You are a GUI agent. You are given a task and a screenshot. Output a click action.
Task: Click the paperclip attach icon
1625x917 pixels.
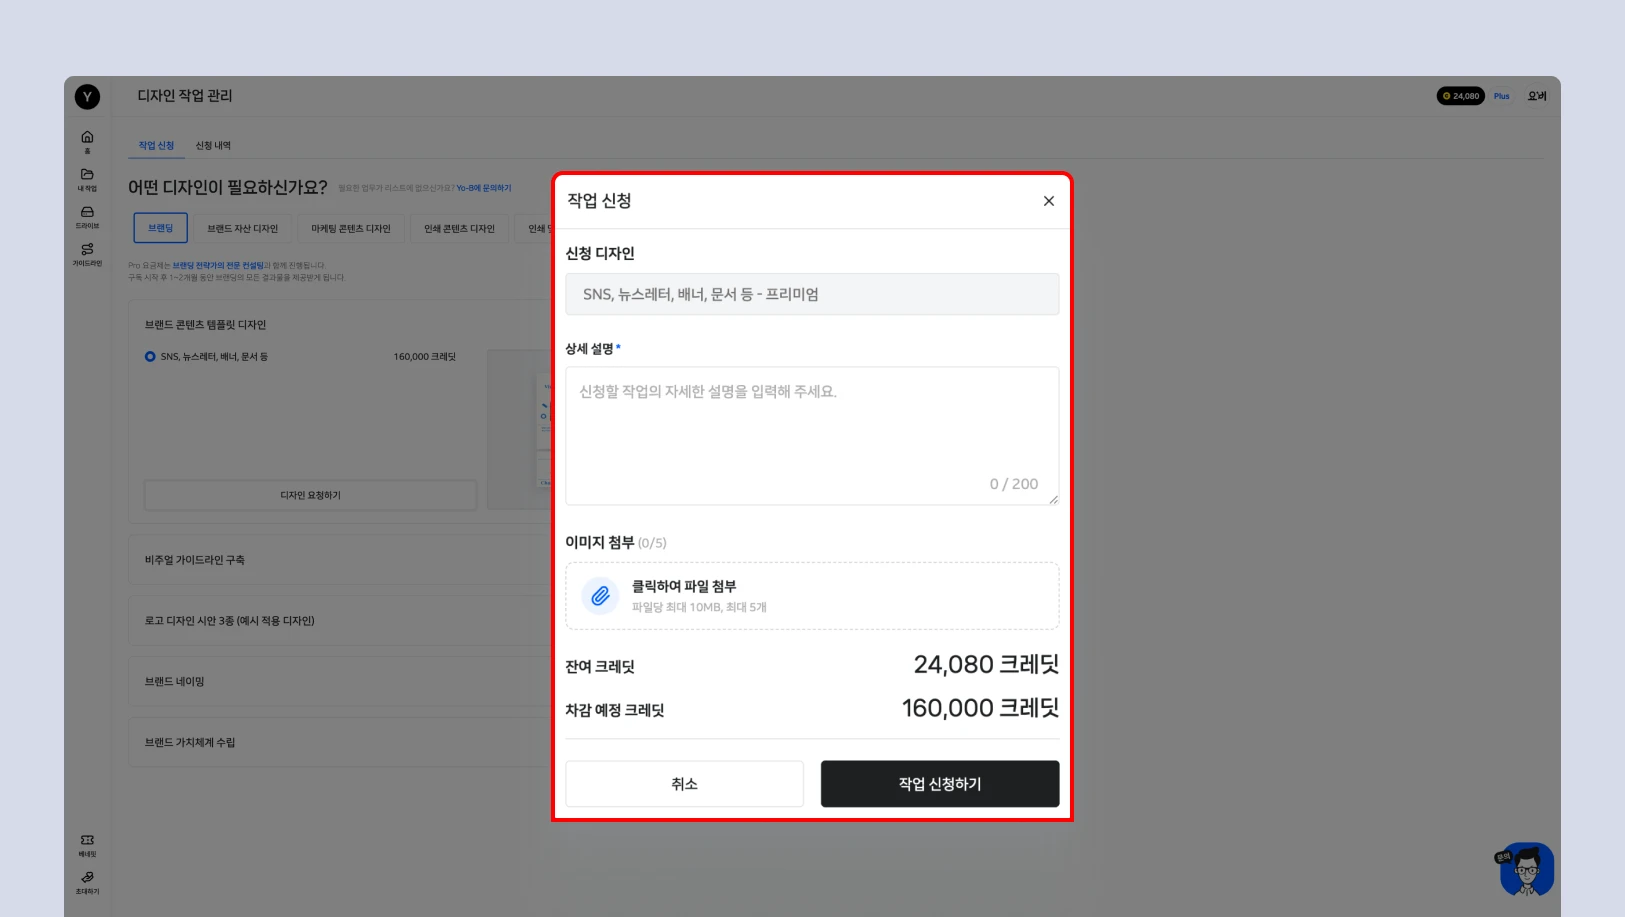[600, 596]
